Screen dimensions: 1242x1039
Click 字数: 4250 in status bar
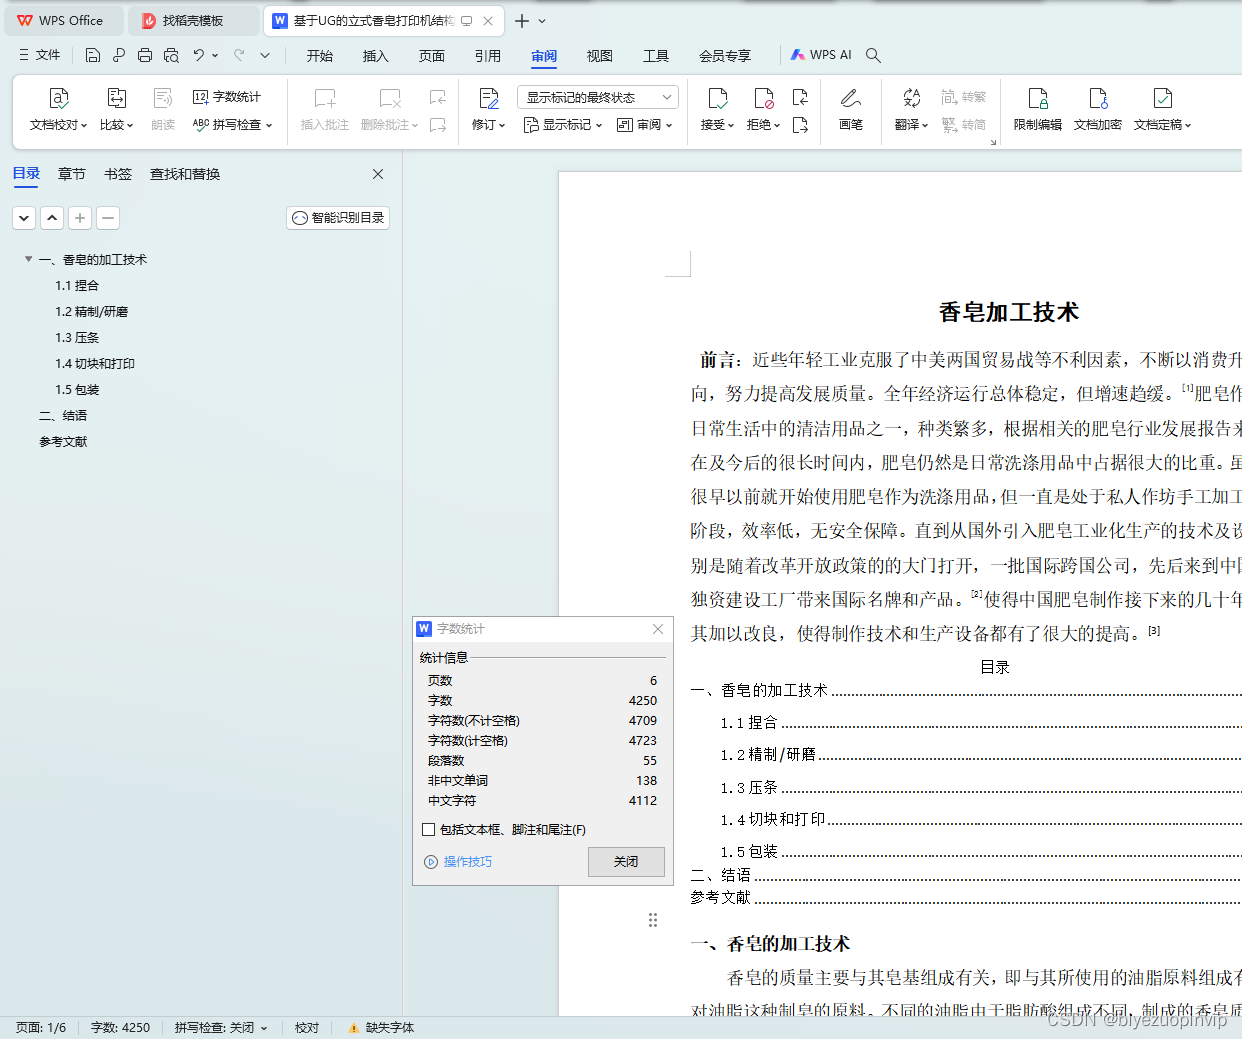[120, 1027]
